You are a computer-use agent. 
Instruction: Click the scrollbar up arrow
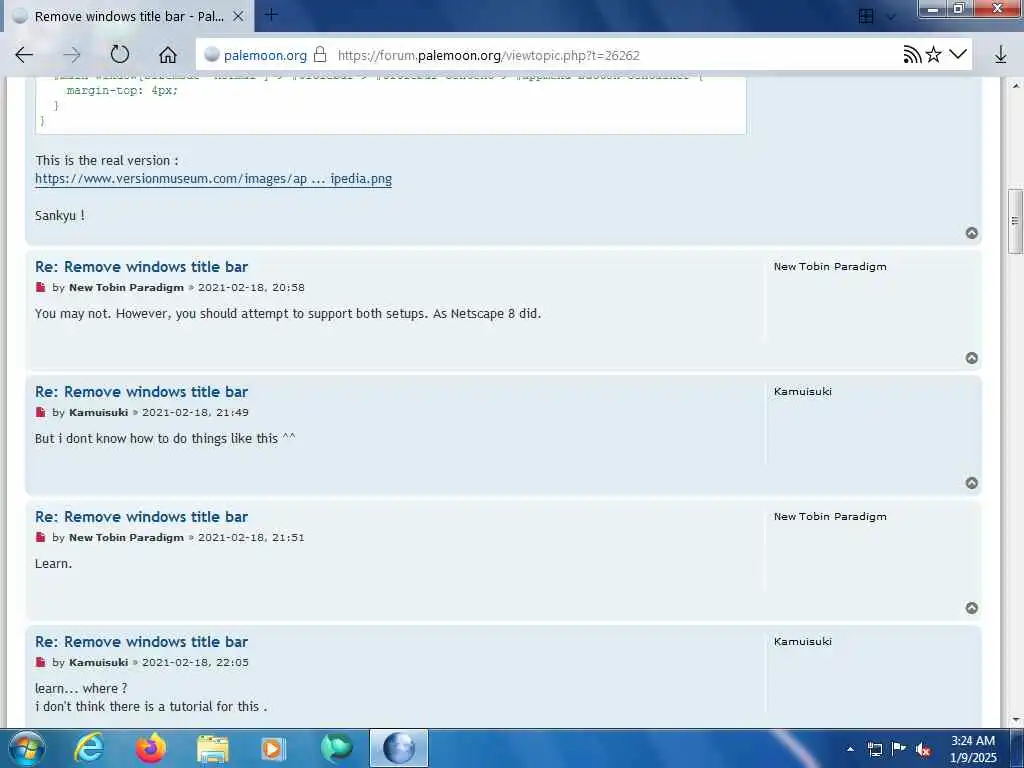pos(1015,85)
